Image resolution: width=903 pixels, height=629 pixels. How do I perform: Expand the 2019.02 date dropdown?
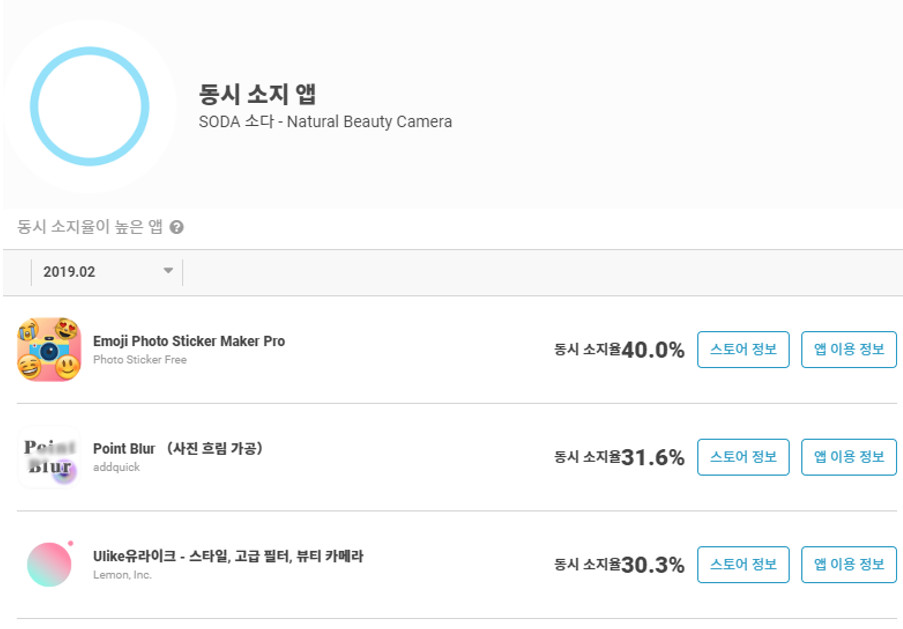point(107,272)
